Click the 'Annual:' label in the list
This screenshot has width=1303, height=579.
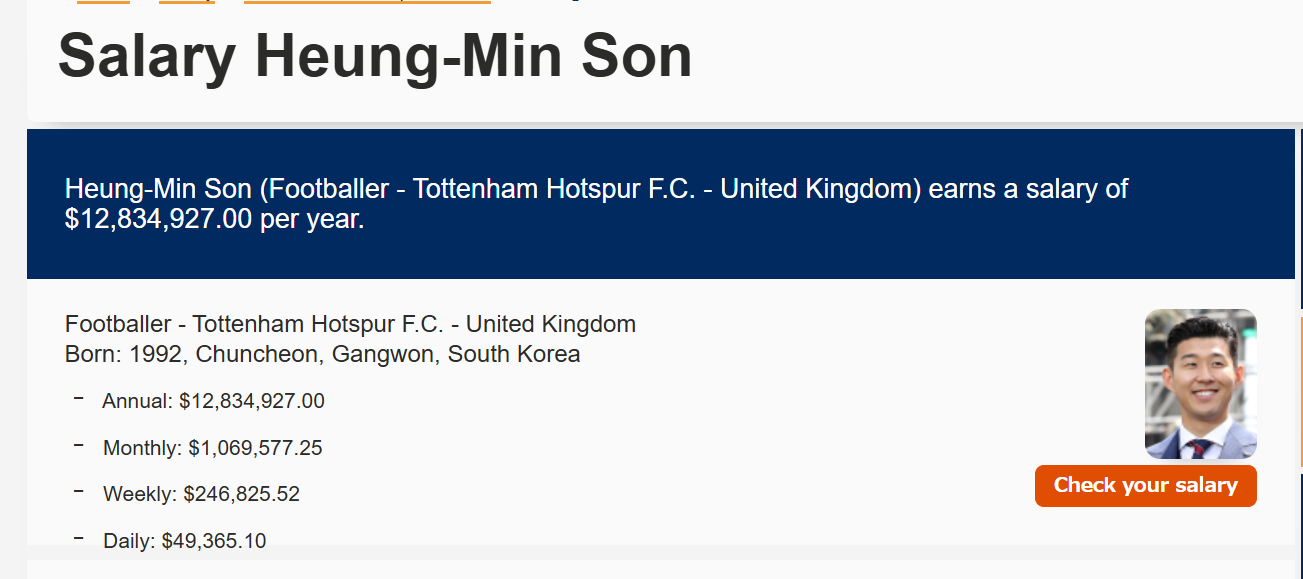(x=137, y=401)
